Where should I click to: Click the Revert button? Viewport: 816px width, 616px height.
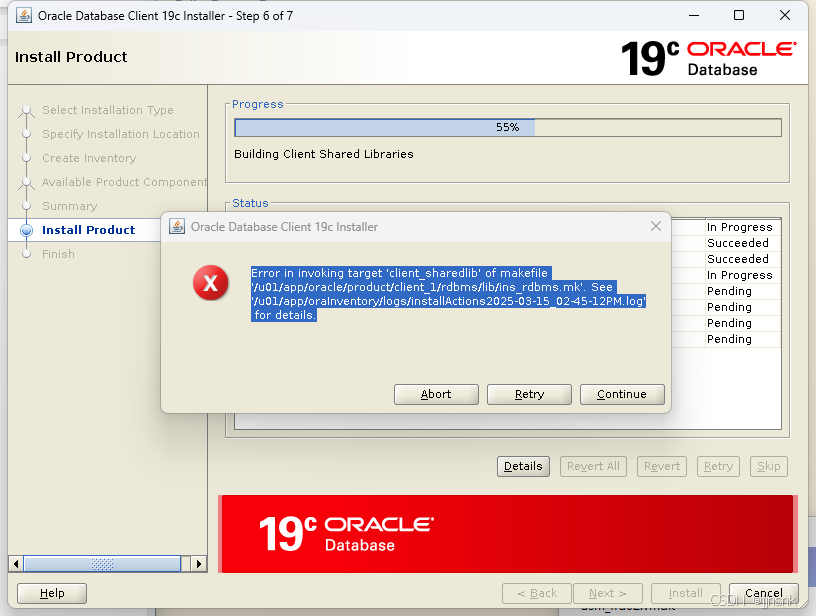pos(662,466)
